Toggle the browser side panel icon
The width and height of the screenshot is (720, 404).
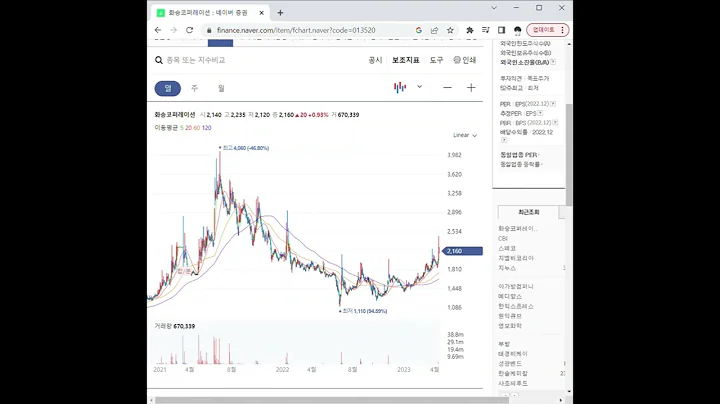(501, 30)
